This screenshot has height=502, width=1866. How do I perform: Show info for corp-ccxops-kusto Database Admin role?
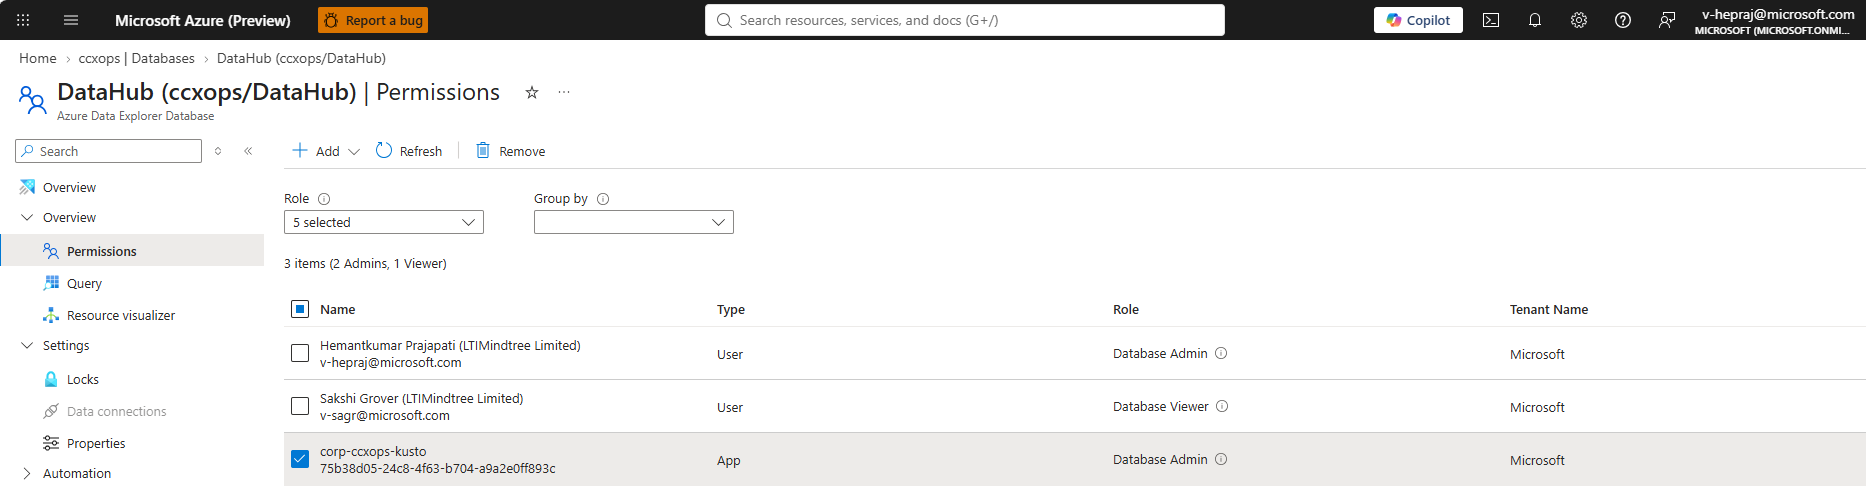[x=1221, y=459]
